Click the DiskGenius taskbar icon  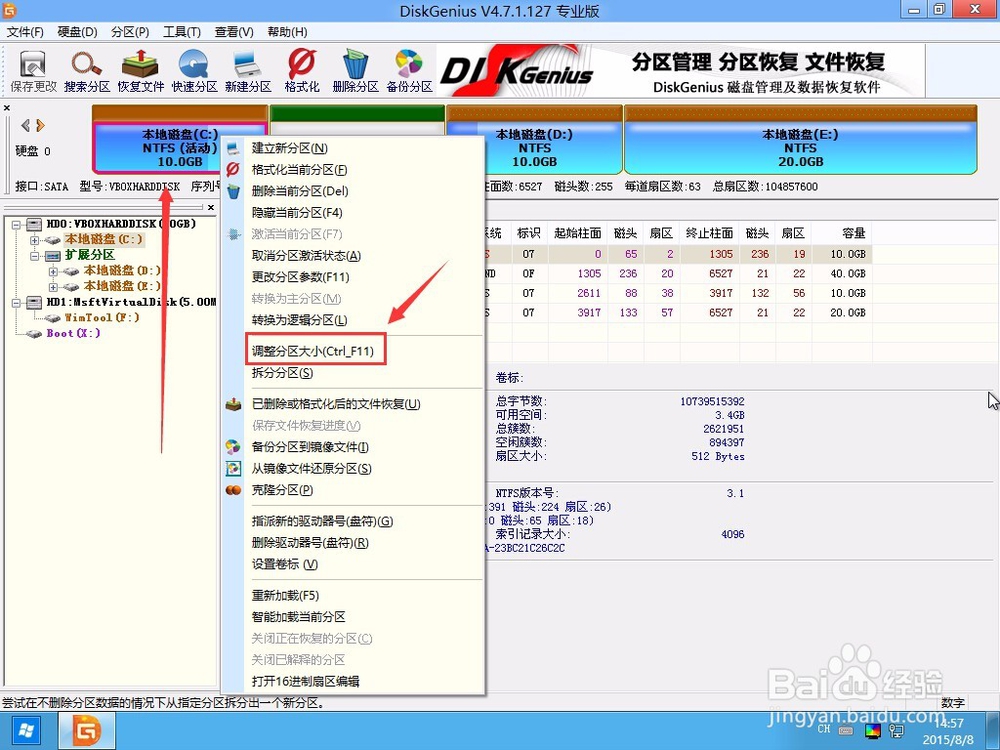(x=87, y=731)
